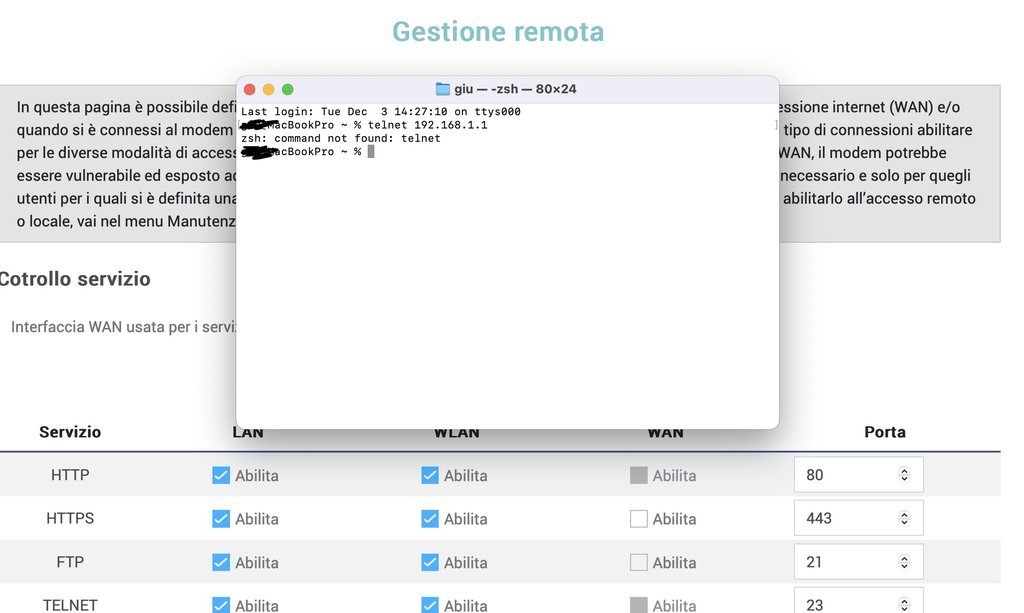Viewport: 1024px width, 613px height.
Task: Toggle HTTPS on the LAN interface
Action: 221,518
